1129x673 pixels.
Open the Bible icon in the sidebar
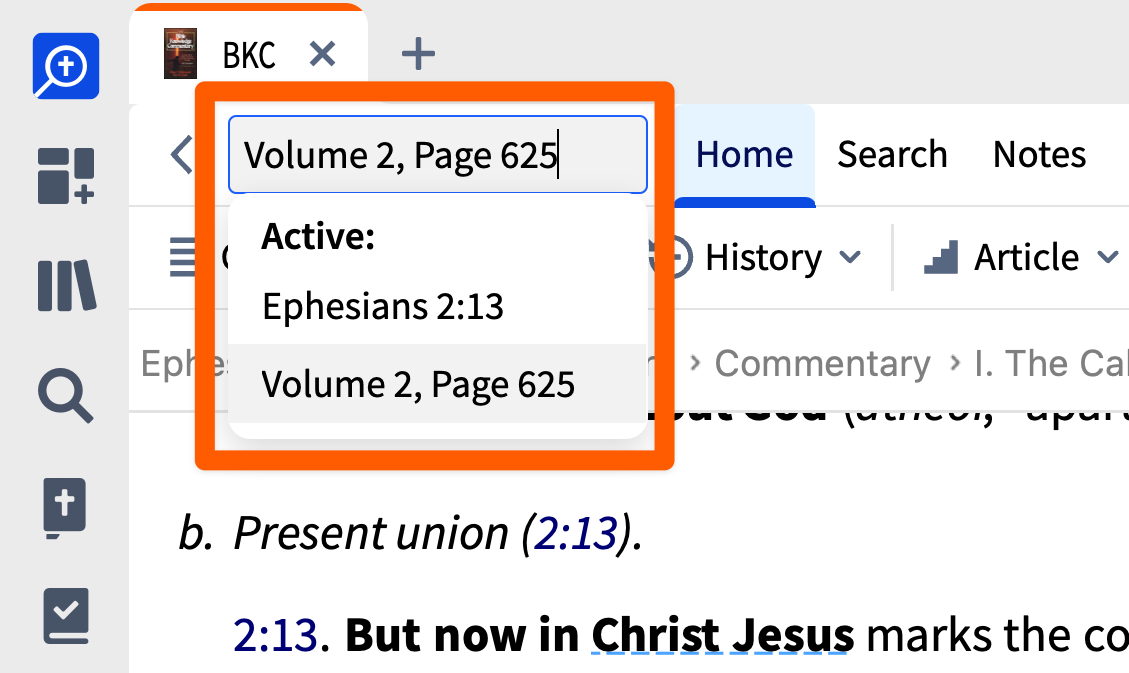point(65,507)
